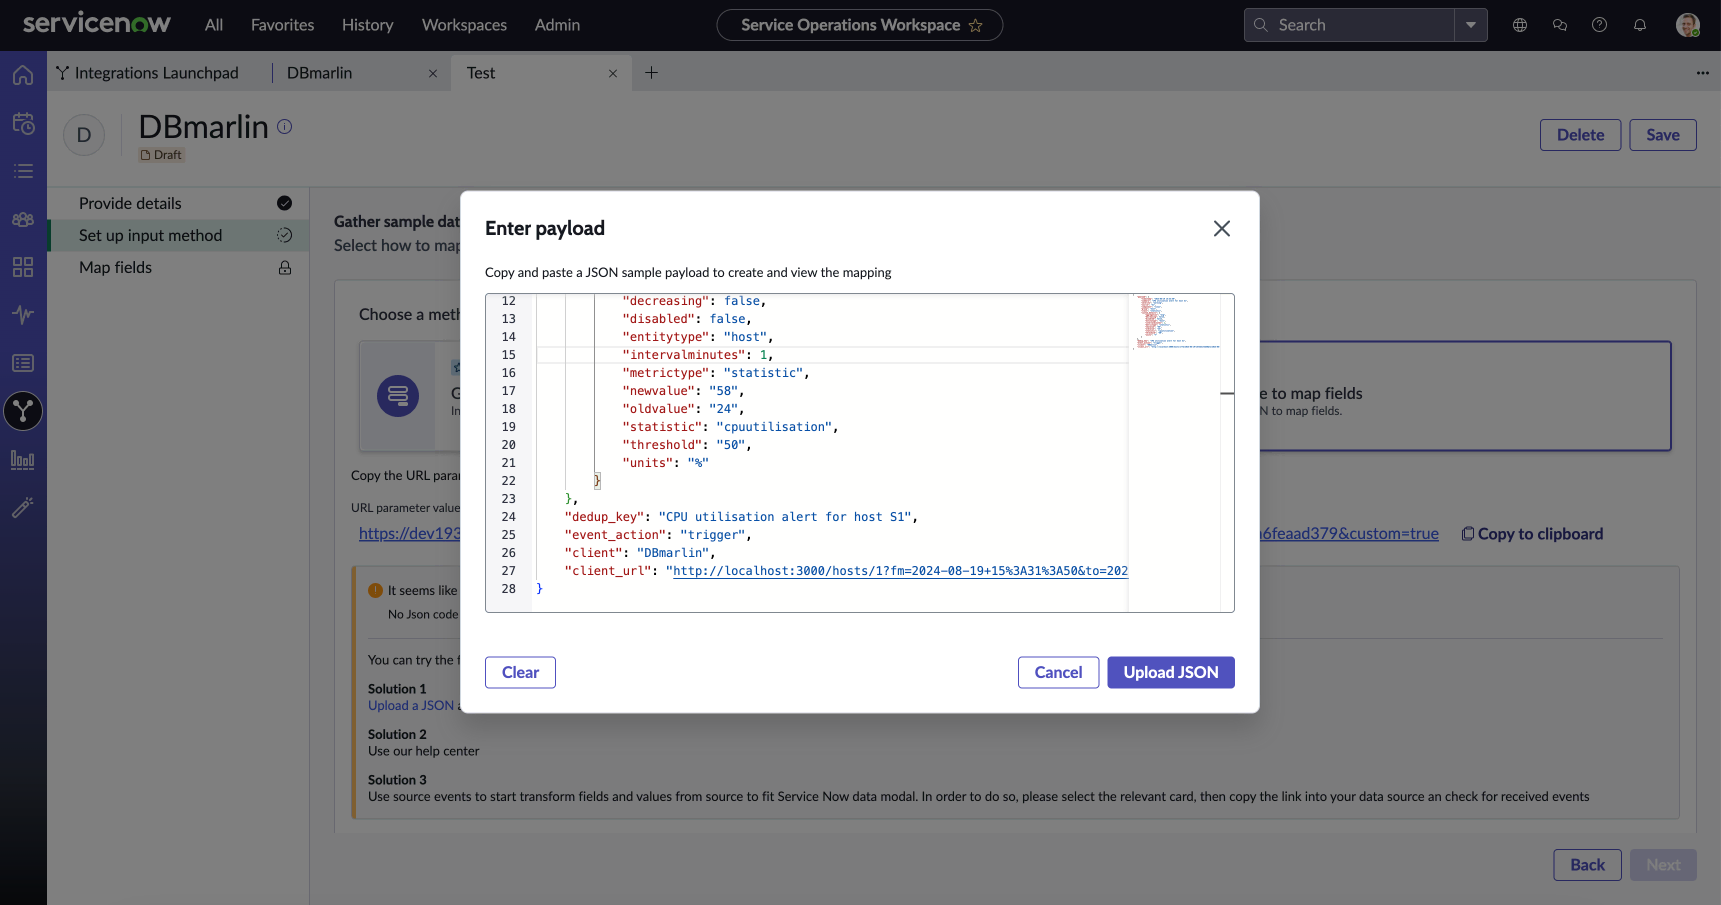Click the info icon next to DBmarlin

click(x=285, y=126)
